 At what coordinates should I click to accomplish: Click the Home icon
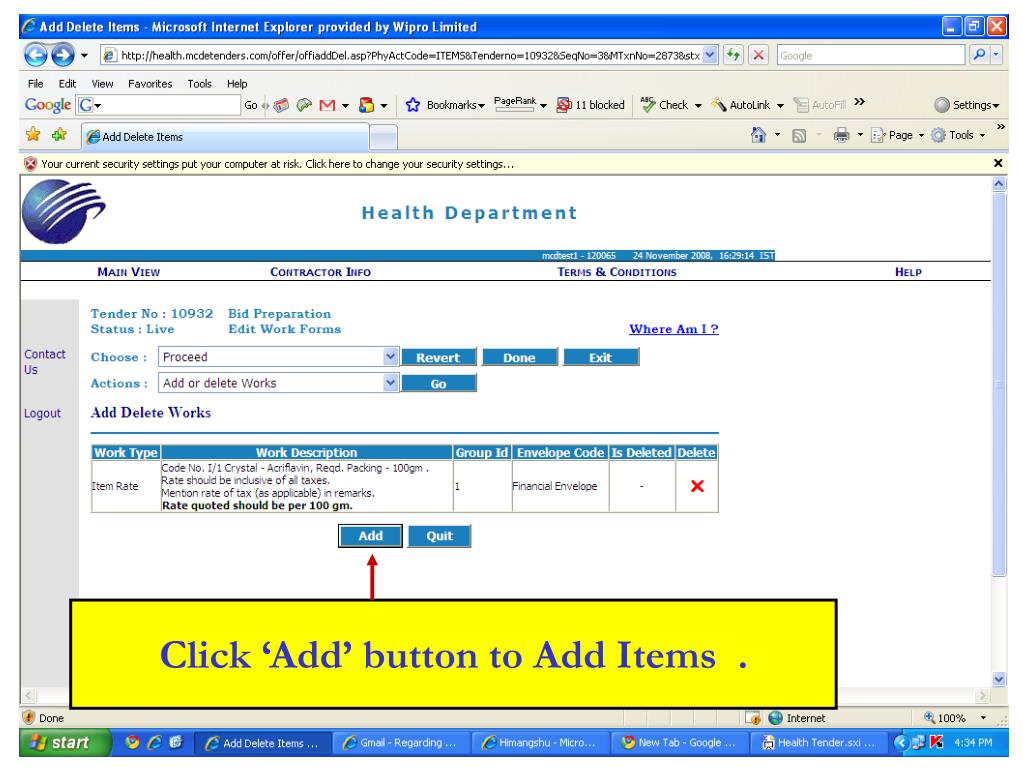[758, 135]
